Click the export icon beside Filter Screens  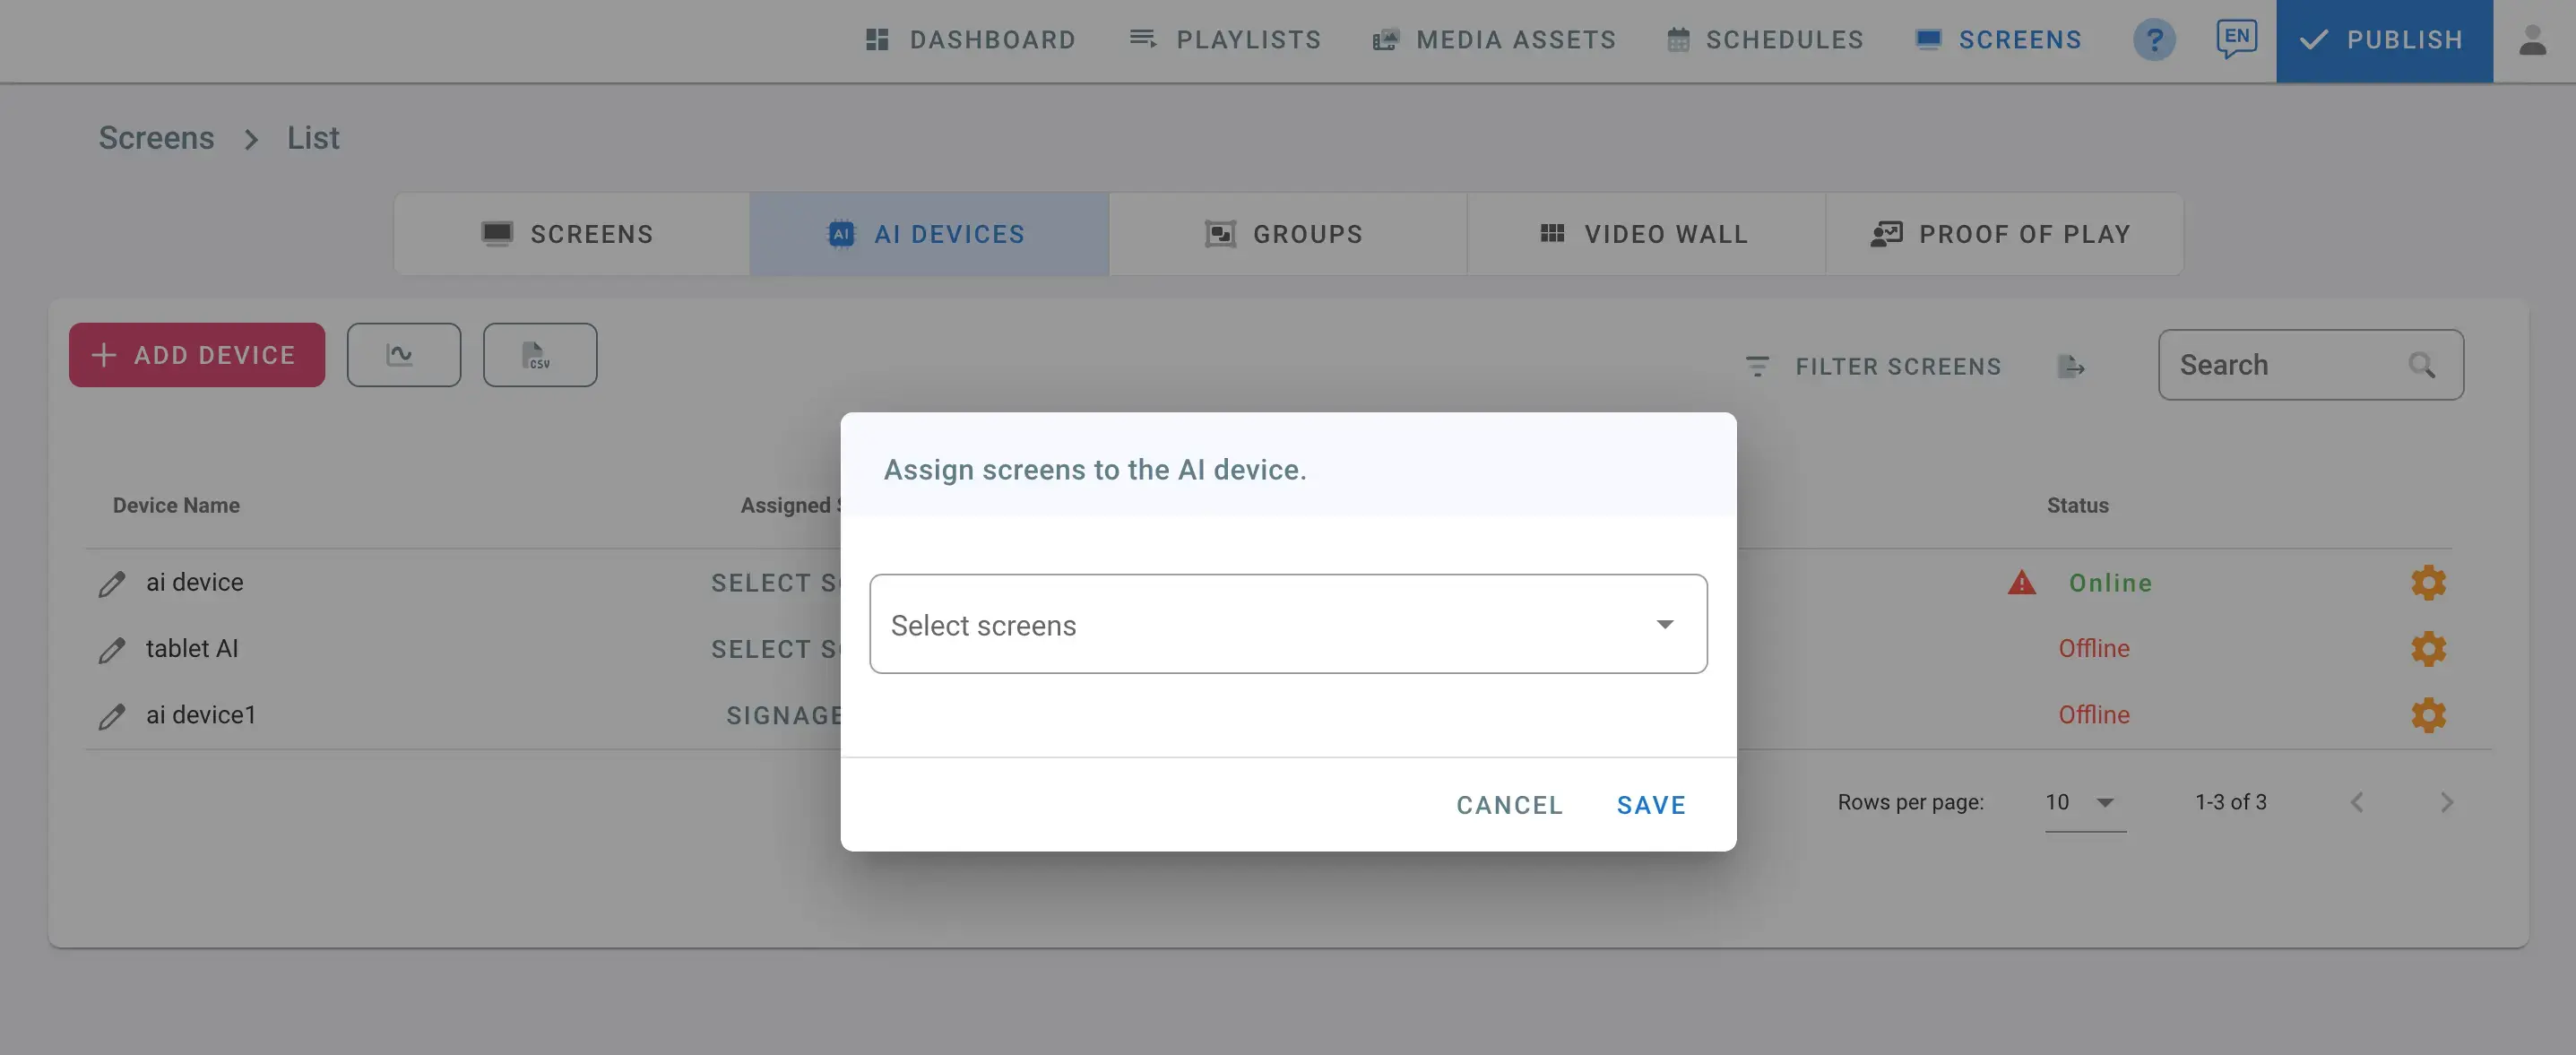click(2071, 367)
